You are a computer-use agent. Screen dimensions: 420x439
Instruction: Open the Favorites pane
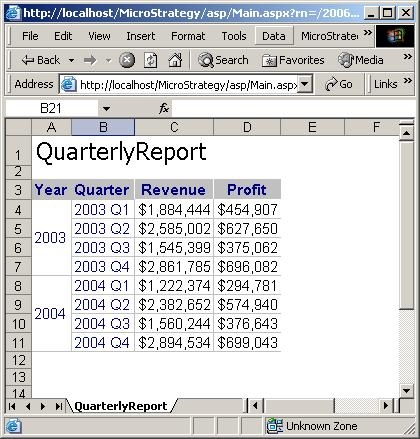(293, 60)
